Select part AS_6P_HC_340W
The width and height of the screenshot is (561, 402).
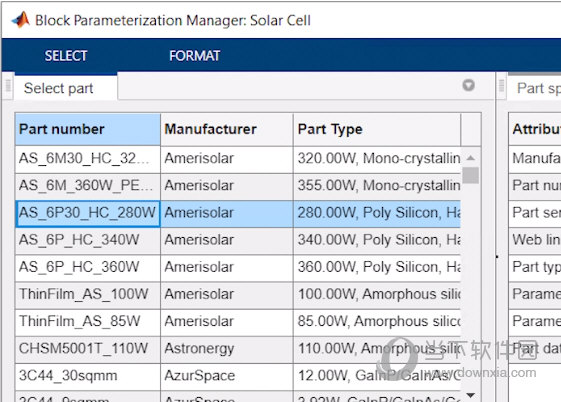88,240
